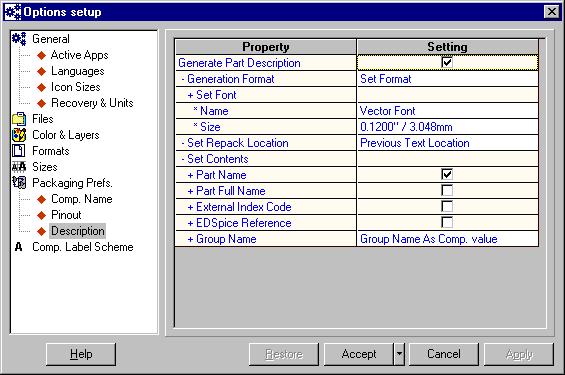The width and height of the screenshot is (565, 375).
Task: Click the Options setup title bar icon
Action: tap(13, 12)
